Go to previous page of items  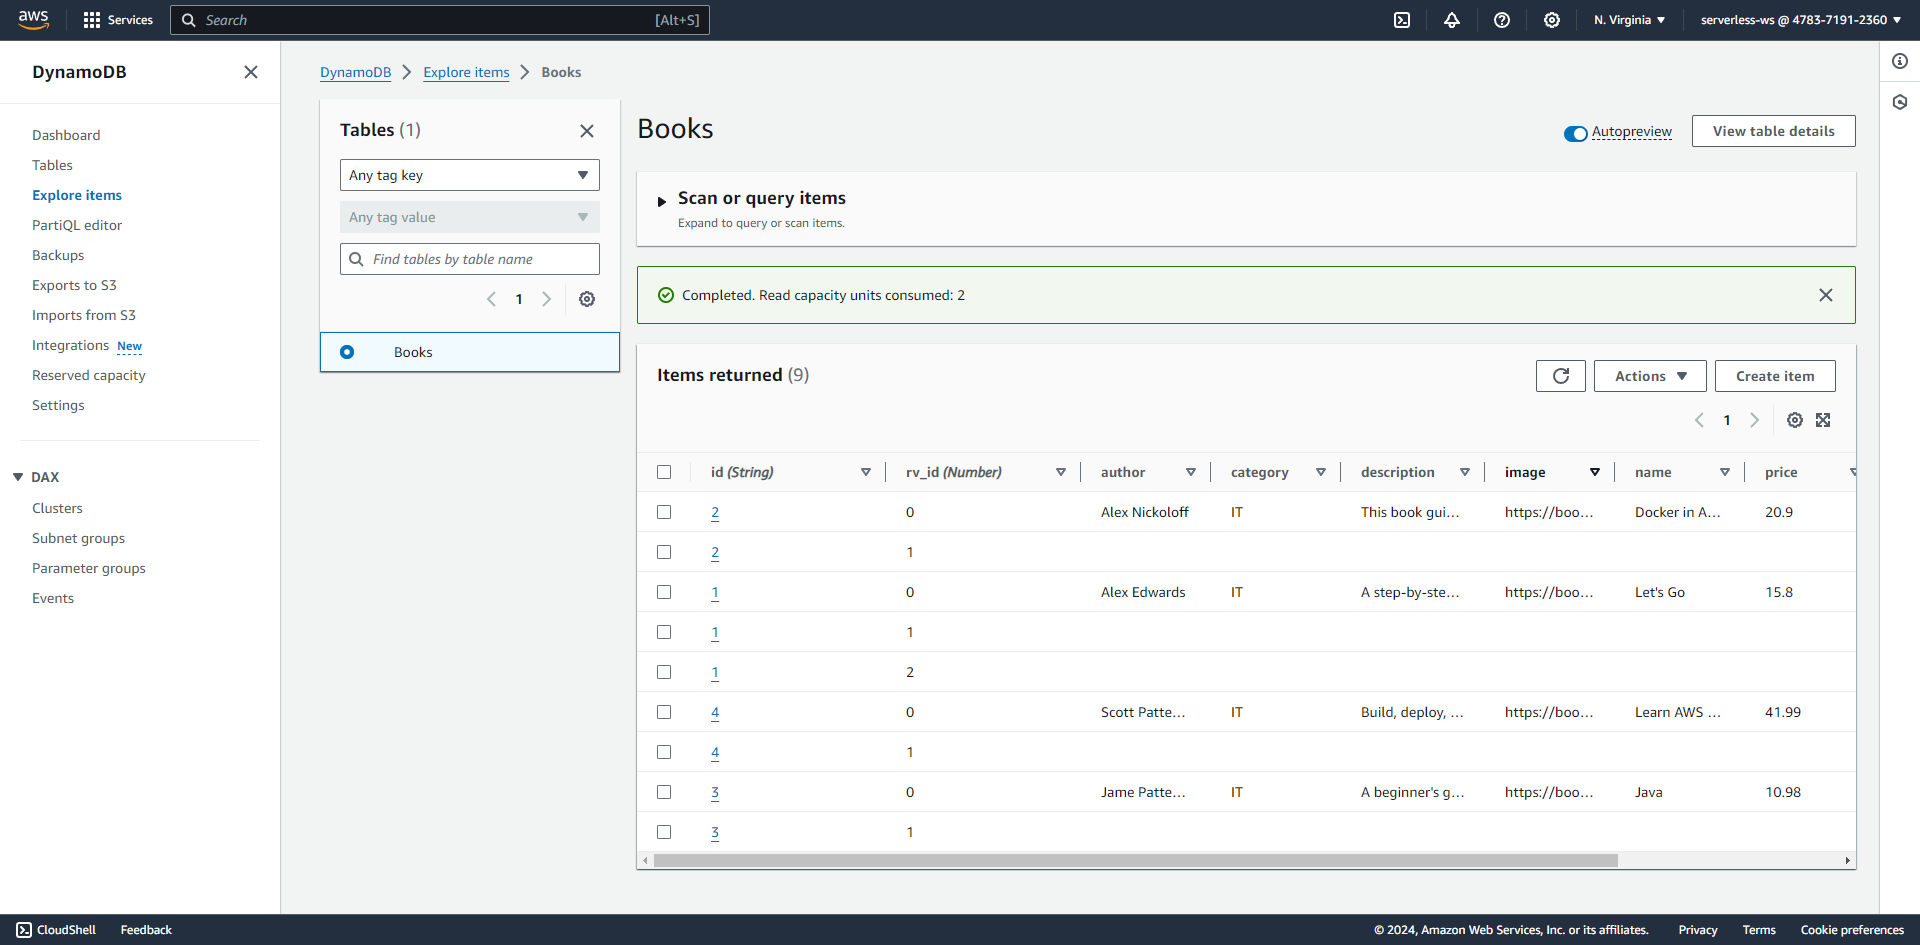(1699, 420)
